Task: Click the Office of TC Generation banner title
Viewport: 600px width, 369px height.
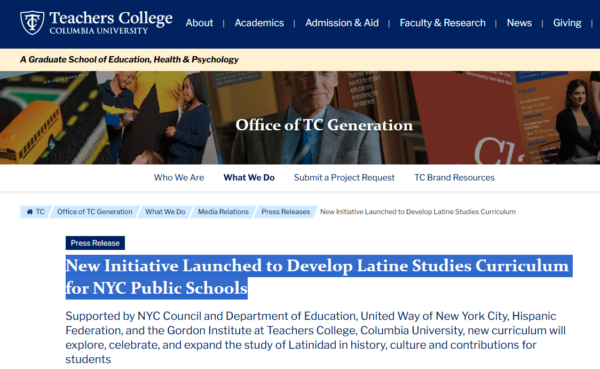Action: 324,125
